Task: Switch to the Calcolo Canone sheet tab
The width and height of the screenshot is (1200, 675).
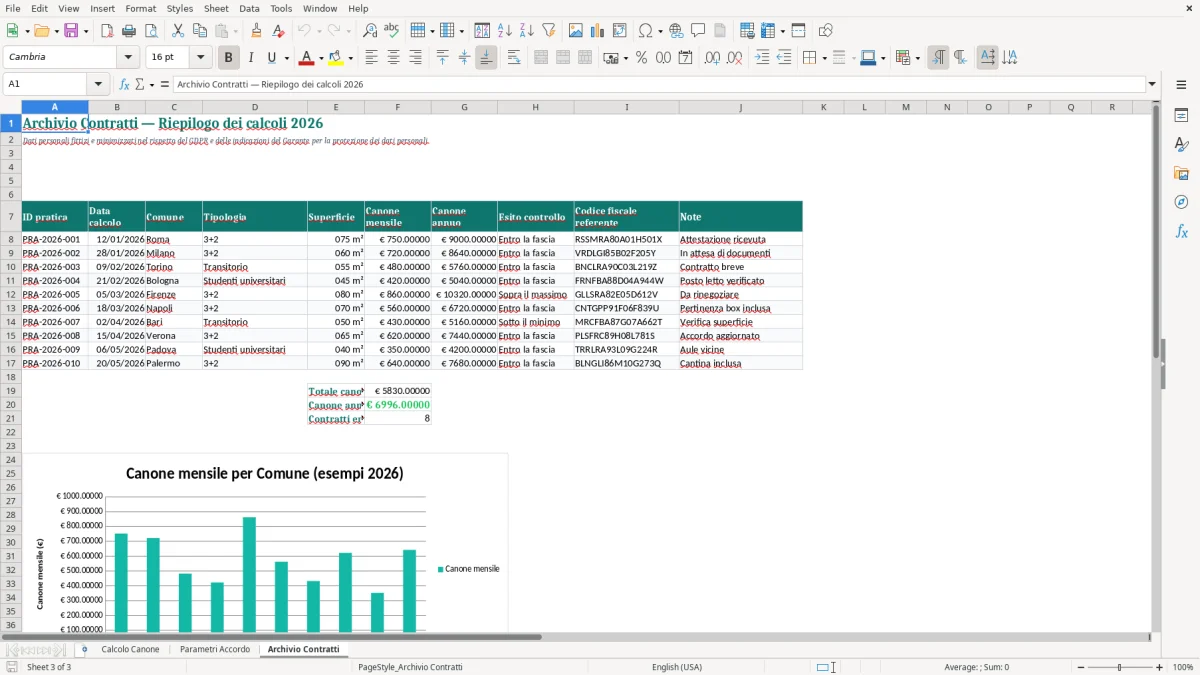Action: [x=130, y=649]
